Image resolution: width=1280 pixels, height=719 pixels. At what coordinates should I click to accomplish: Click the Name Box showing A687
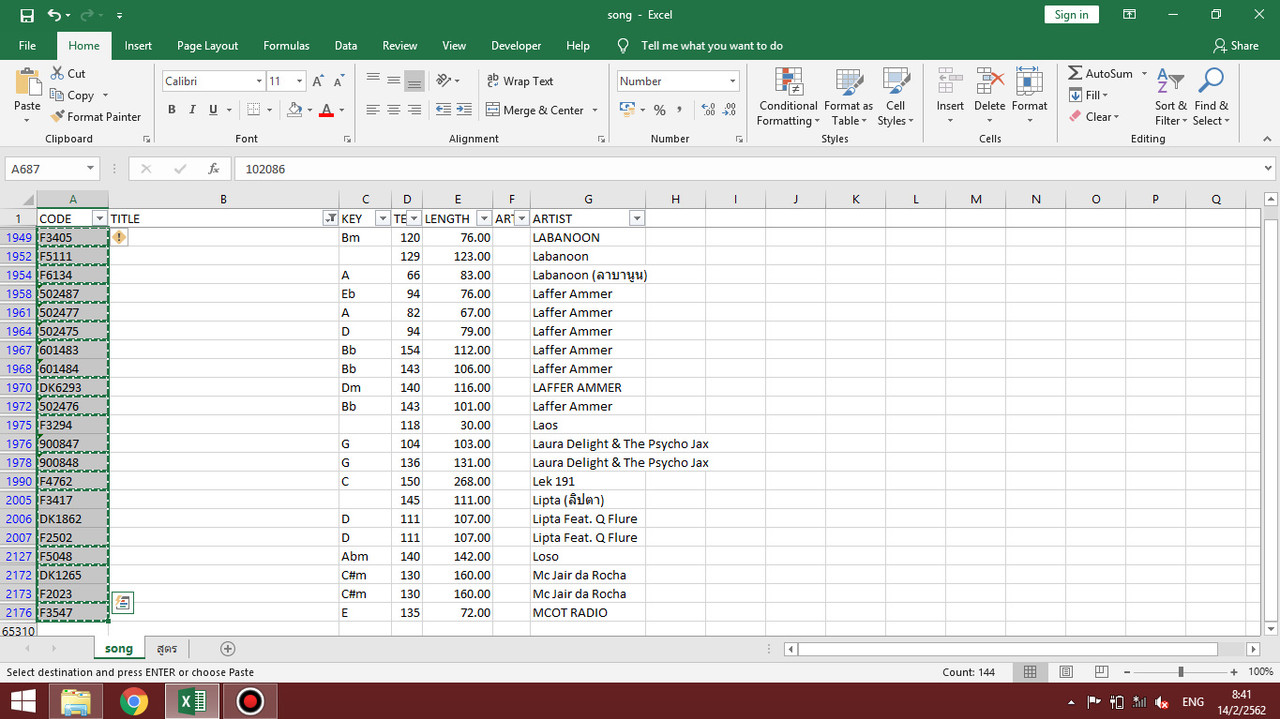point(52,169)
